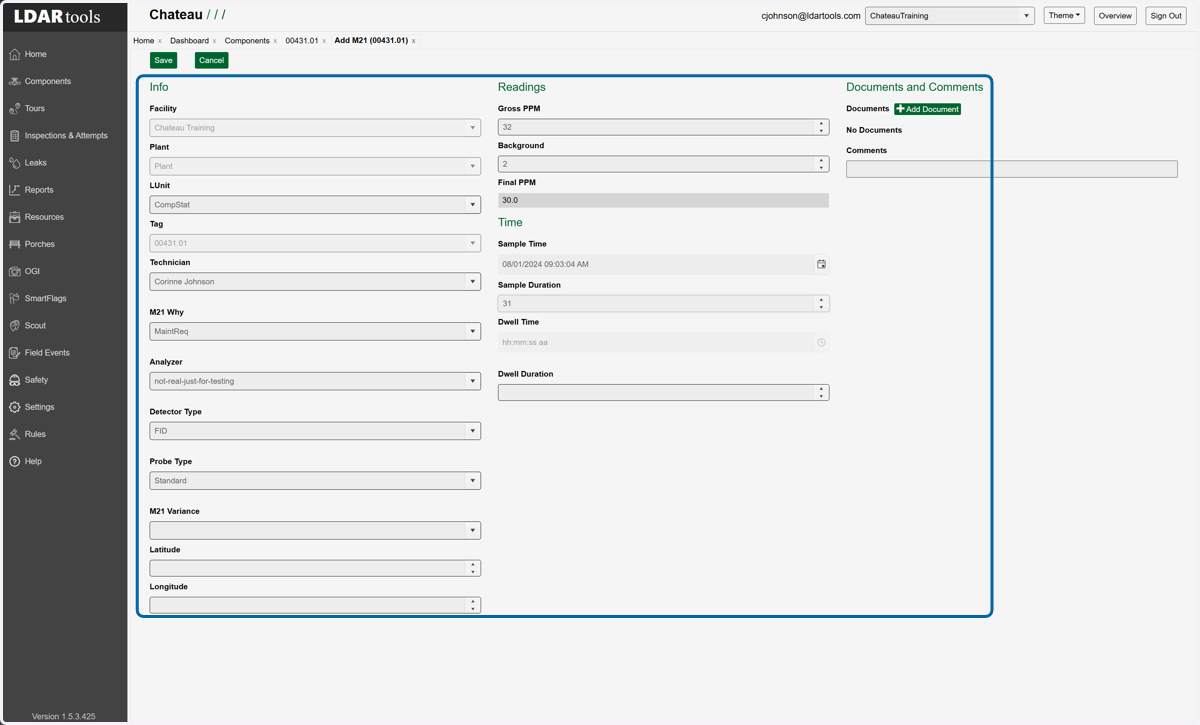
Task: Click the Safety sidebar icon
Action: coord(14,380)
